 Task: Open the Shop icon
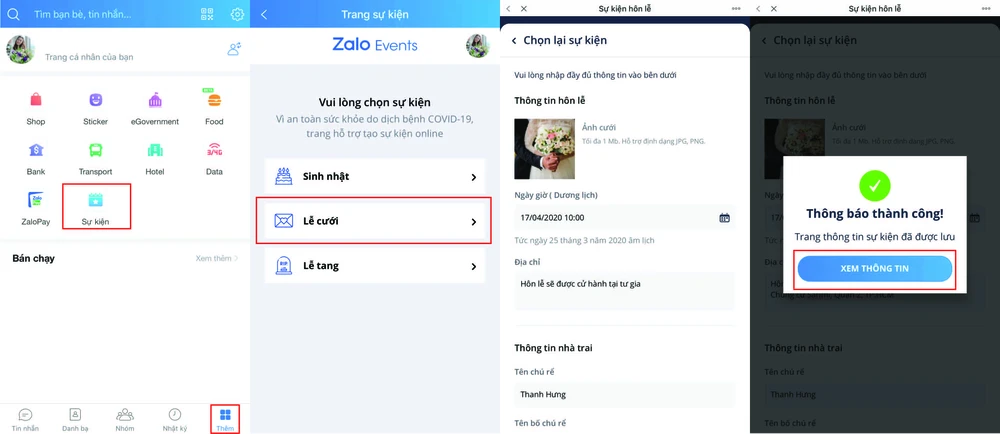[x=36, y=100]
